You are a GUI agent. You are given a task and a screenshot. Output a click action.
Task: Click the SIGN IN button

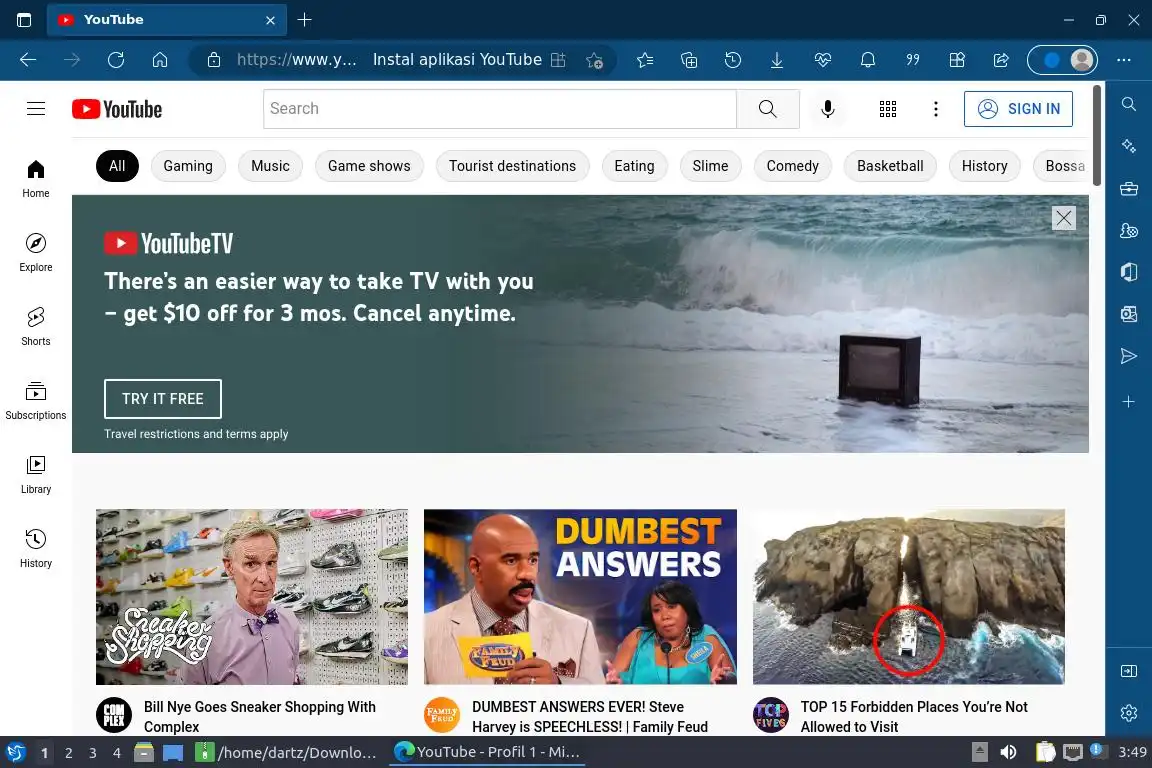(1018, 109)
